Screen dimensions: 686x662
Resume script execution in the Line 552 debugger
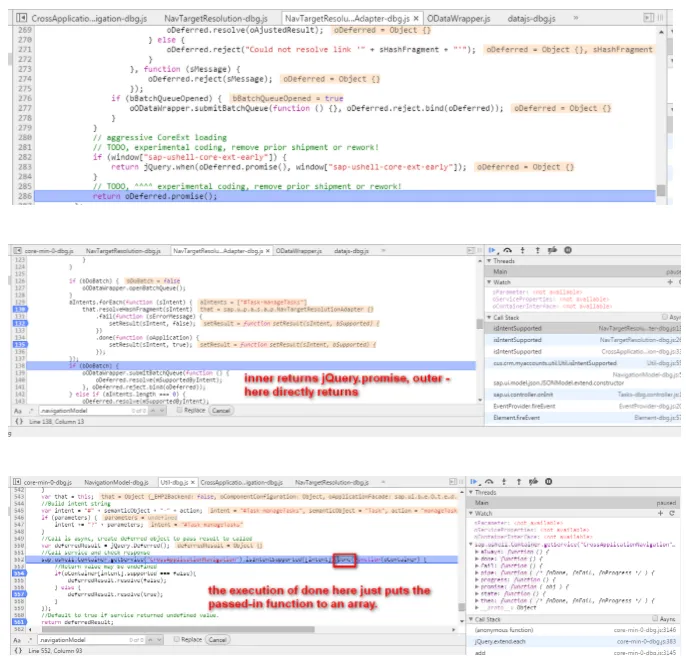point(473,482)
